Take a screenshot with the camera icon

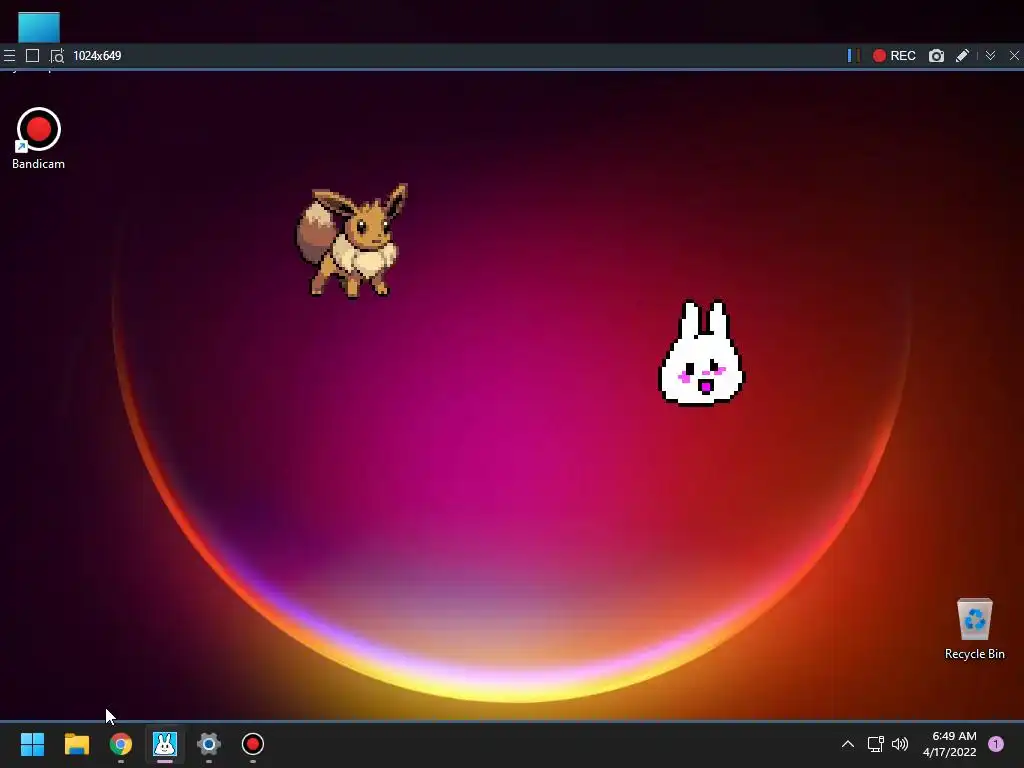pyautogui.click(x=936, y=56)
